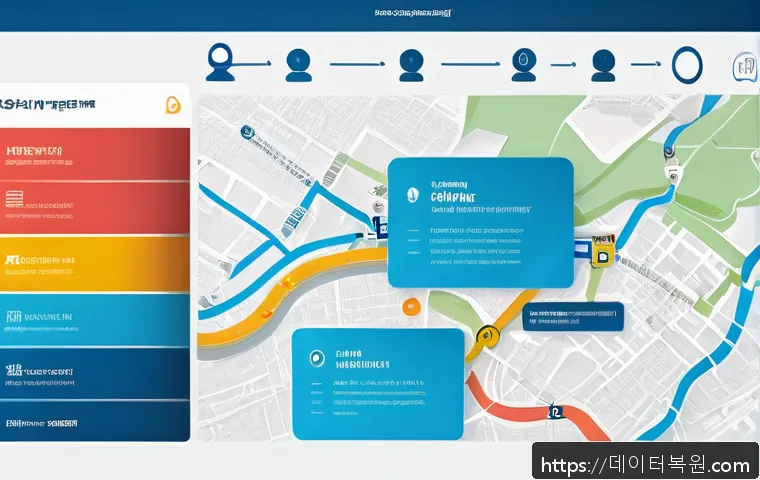Screen dimensions: 760x480
Task: Click the fourth step icon in progress row
Action: (522, 63)
